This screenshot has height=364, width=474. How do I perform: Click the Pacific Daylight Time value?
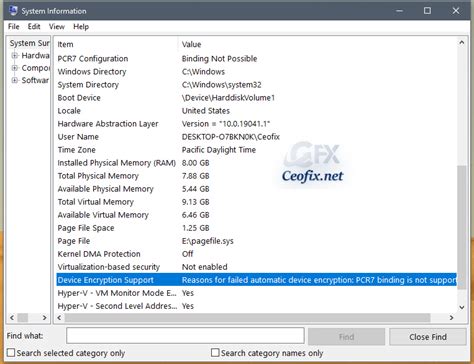coord(219,150)
